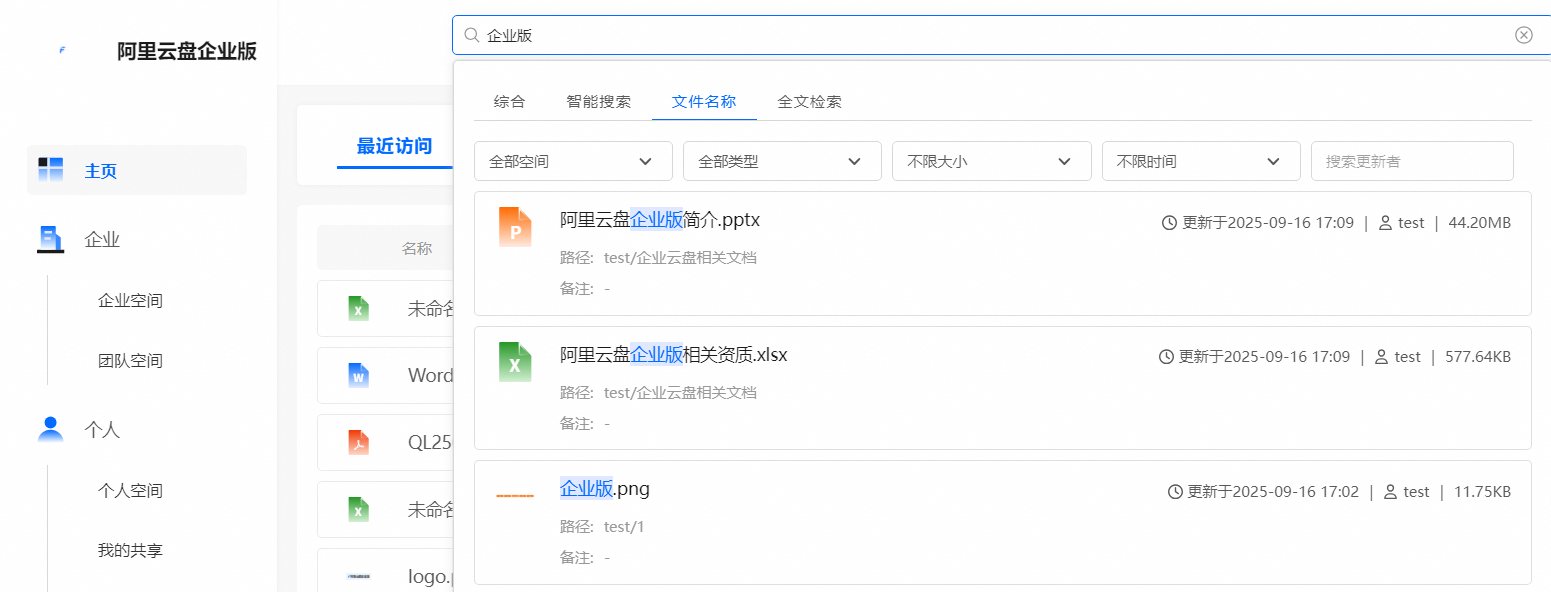
Task: Click the 阿里云盘企业版 title text
Action: (187, 51)
